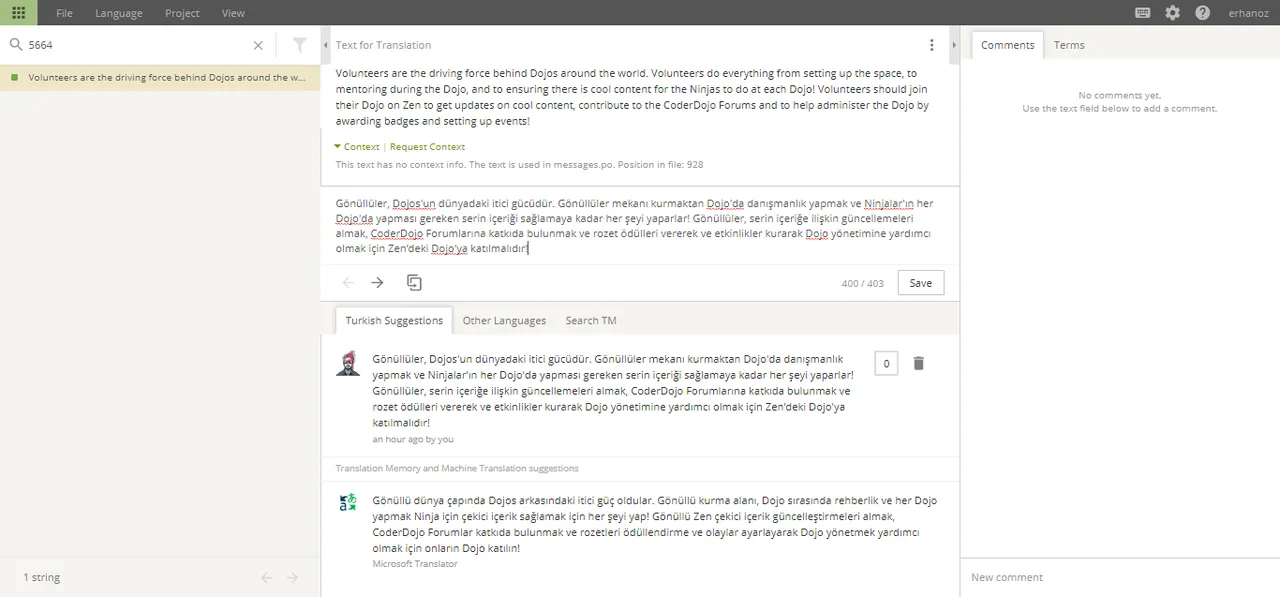Delete the suggestion with trash icon

tap(919, 363)
